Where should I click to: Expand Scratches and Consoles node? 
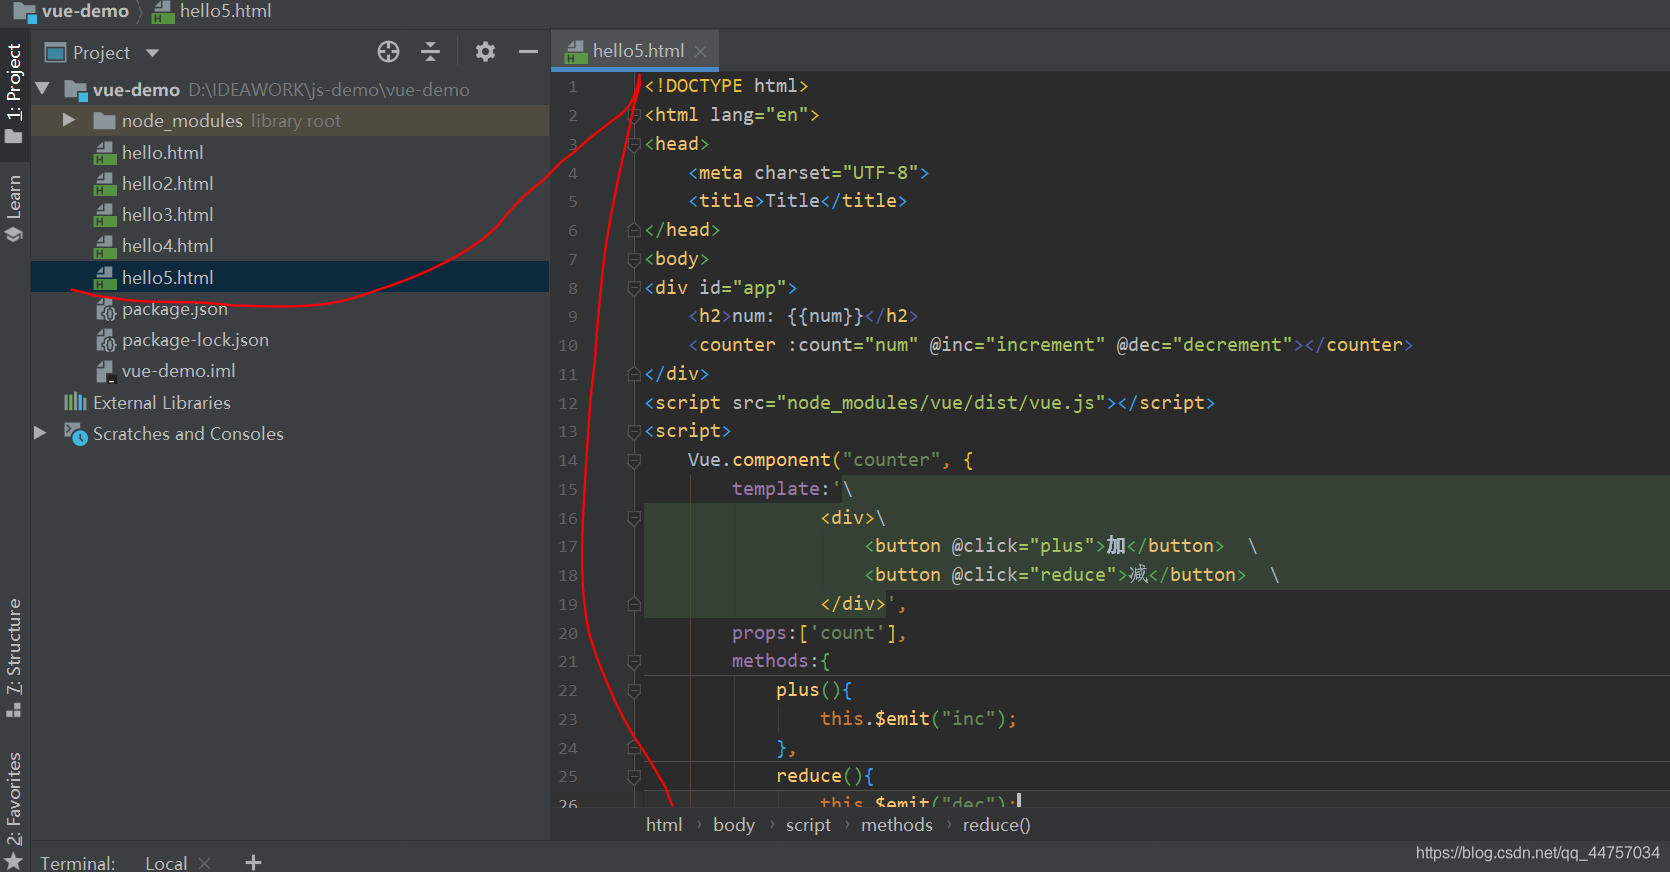(x=40, y=433)
